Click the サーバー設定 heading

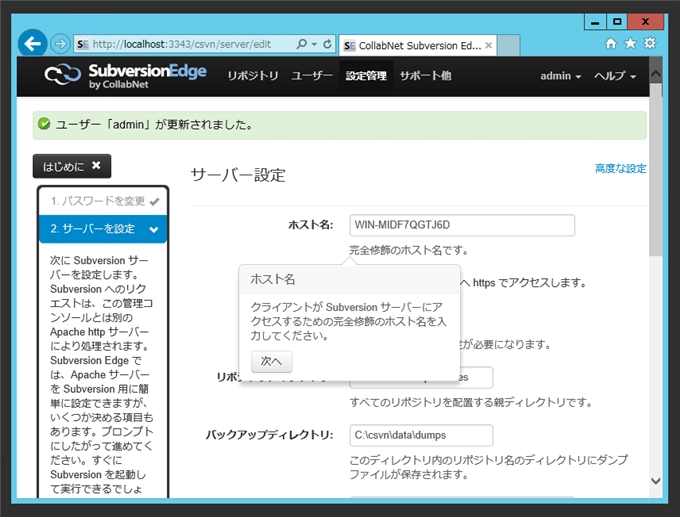click(x=238, y=175)
